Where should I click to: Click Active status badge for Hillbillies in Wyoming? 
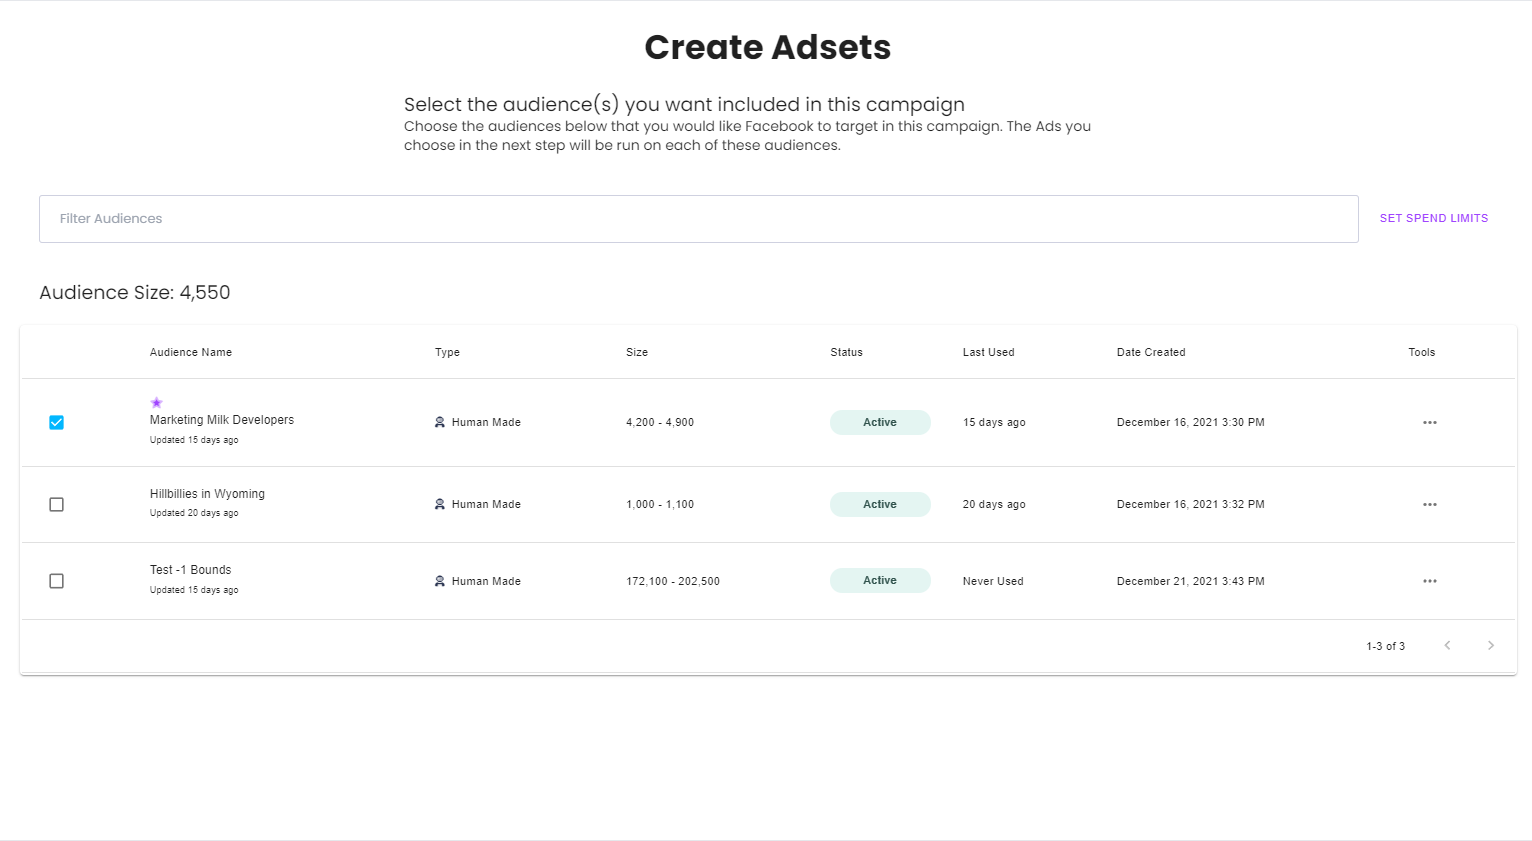[880, 505]
